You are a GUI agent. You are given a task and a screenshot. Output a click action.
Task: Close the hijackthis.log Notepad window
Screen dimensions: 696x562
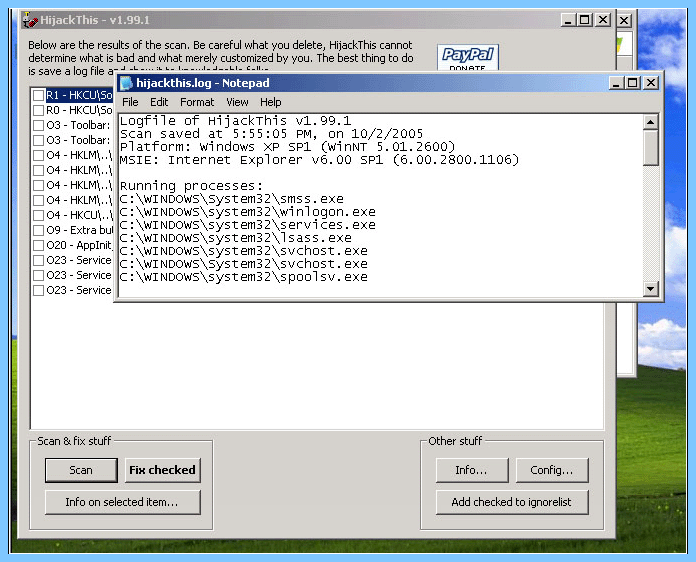651,83
